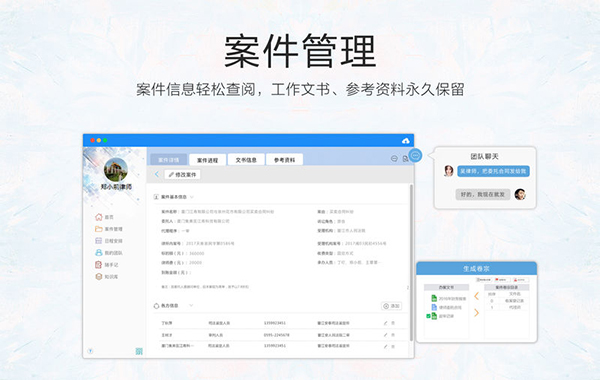Click the green QR code icon
This screenshot has width=600, height=380.
tap(139, 351)
